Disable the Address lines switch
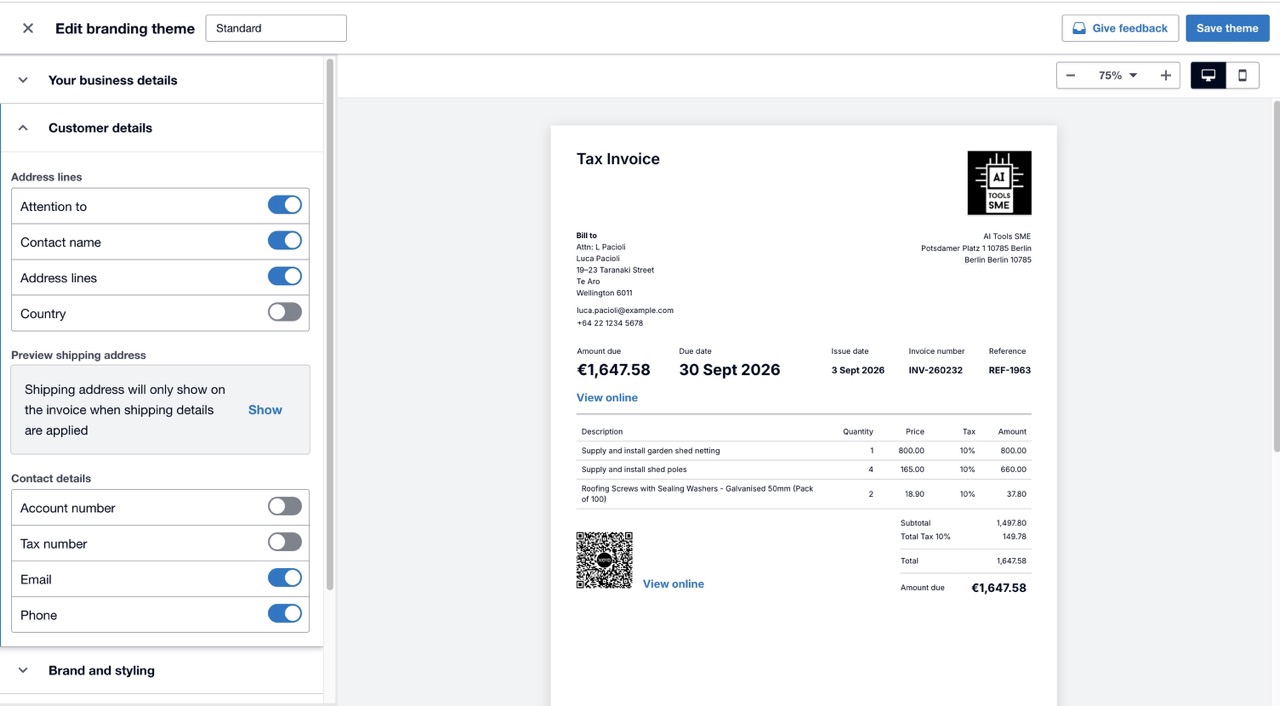This screenshot has width=1280, height=706. [x=285, y=277]
